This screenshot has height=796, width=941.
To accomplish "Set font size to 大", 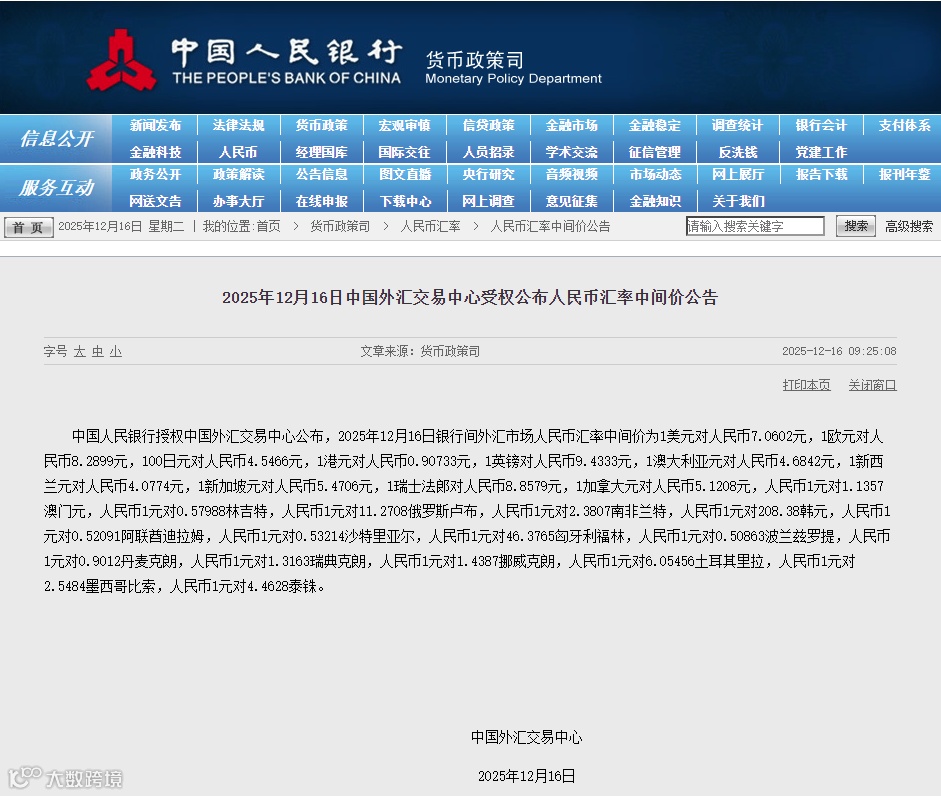I will pos(80,351).
